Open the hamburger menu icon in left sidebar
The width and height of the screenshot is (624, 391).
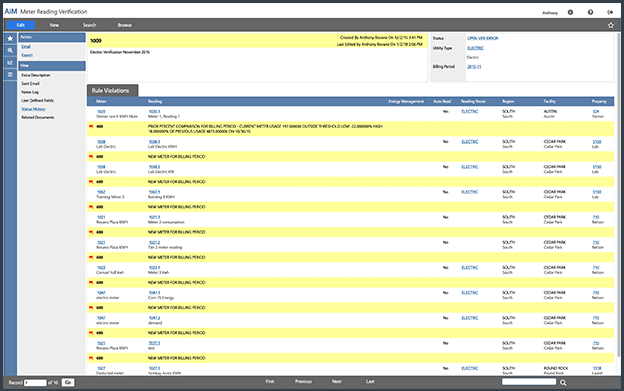pos(10,74)
